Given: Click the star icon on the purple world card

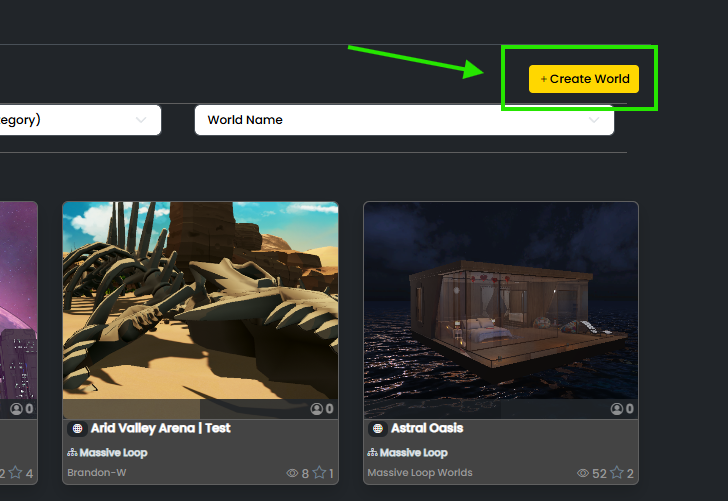Looking at the screenshot, I should [15, 473].
